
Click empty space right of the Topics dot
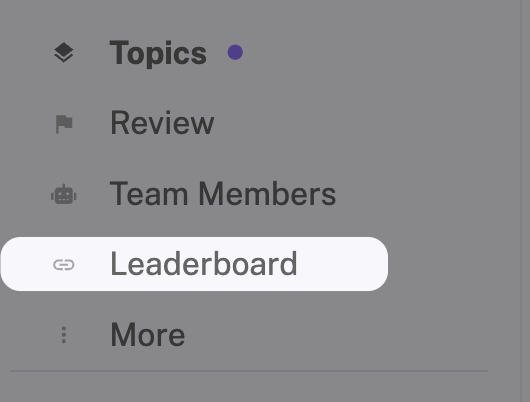372,53
